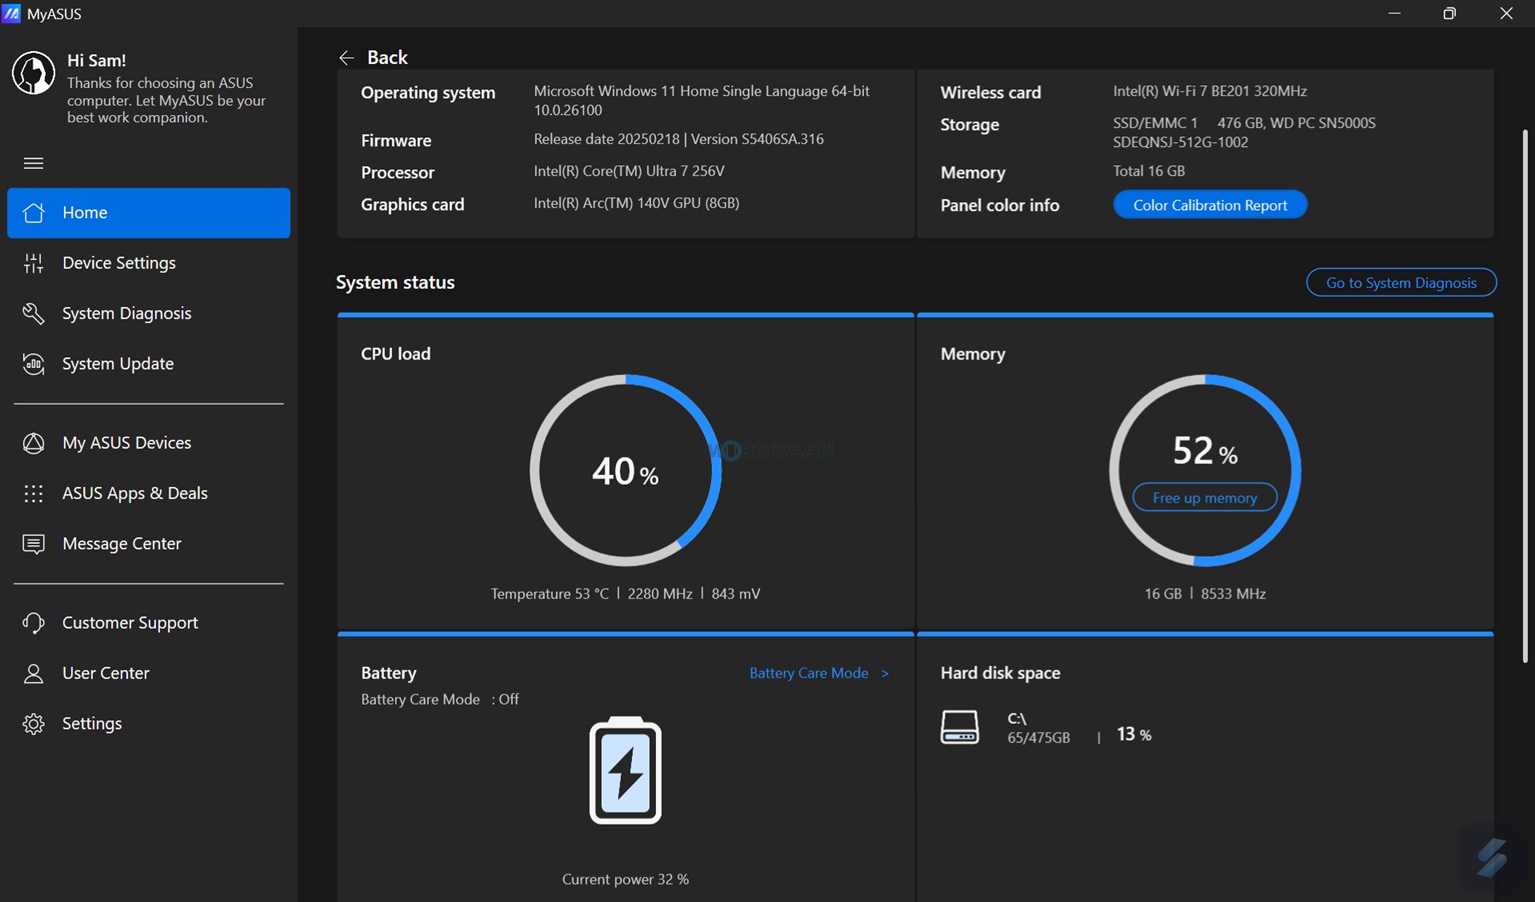The height and width of the screenshot is (902, 1535).
Task: Open the Message Center
Action: pyautogui.click(x=148, y=544)
